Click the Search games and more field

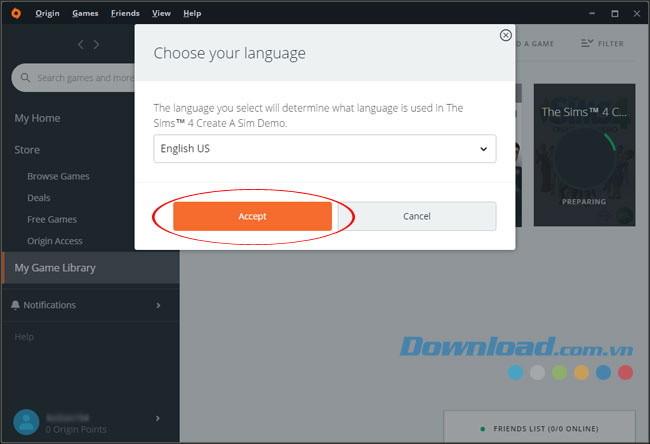point(74,78)
